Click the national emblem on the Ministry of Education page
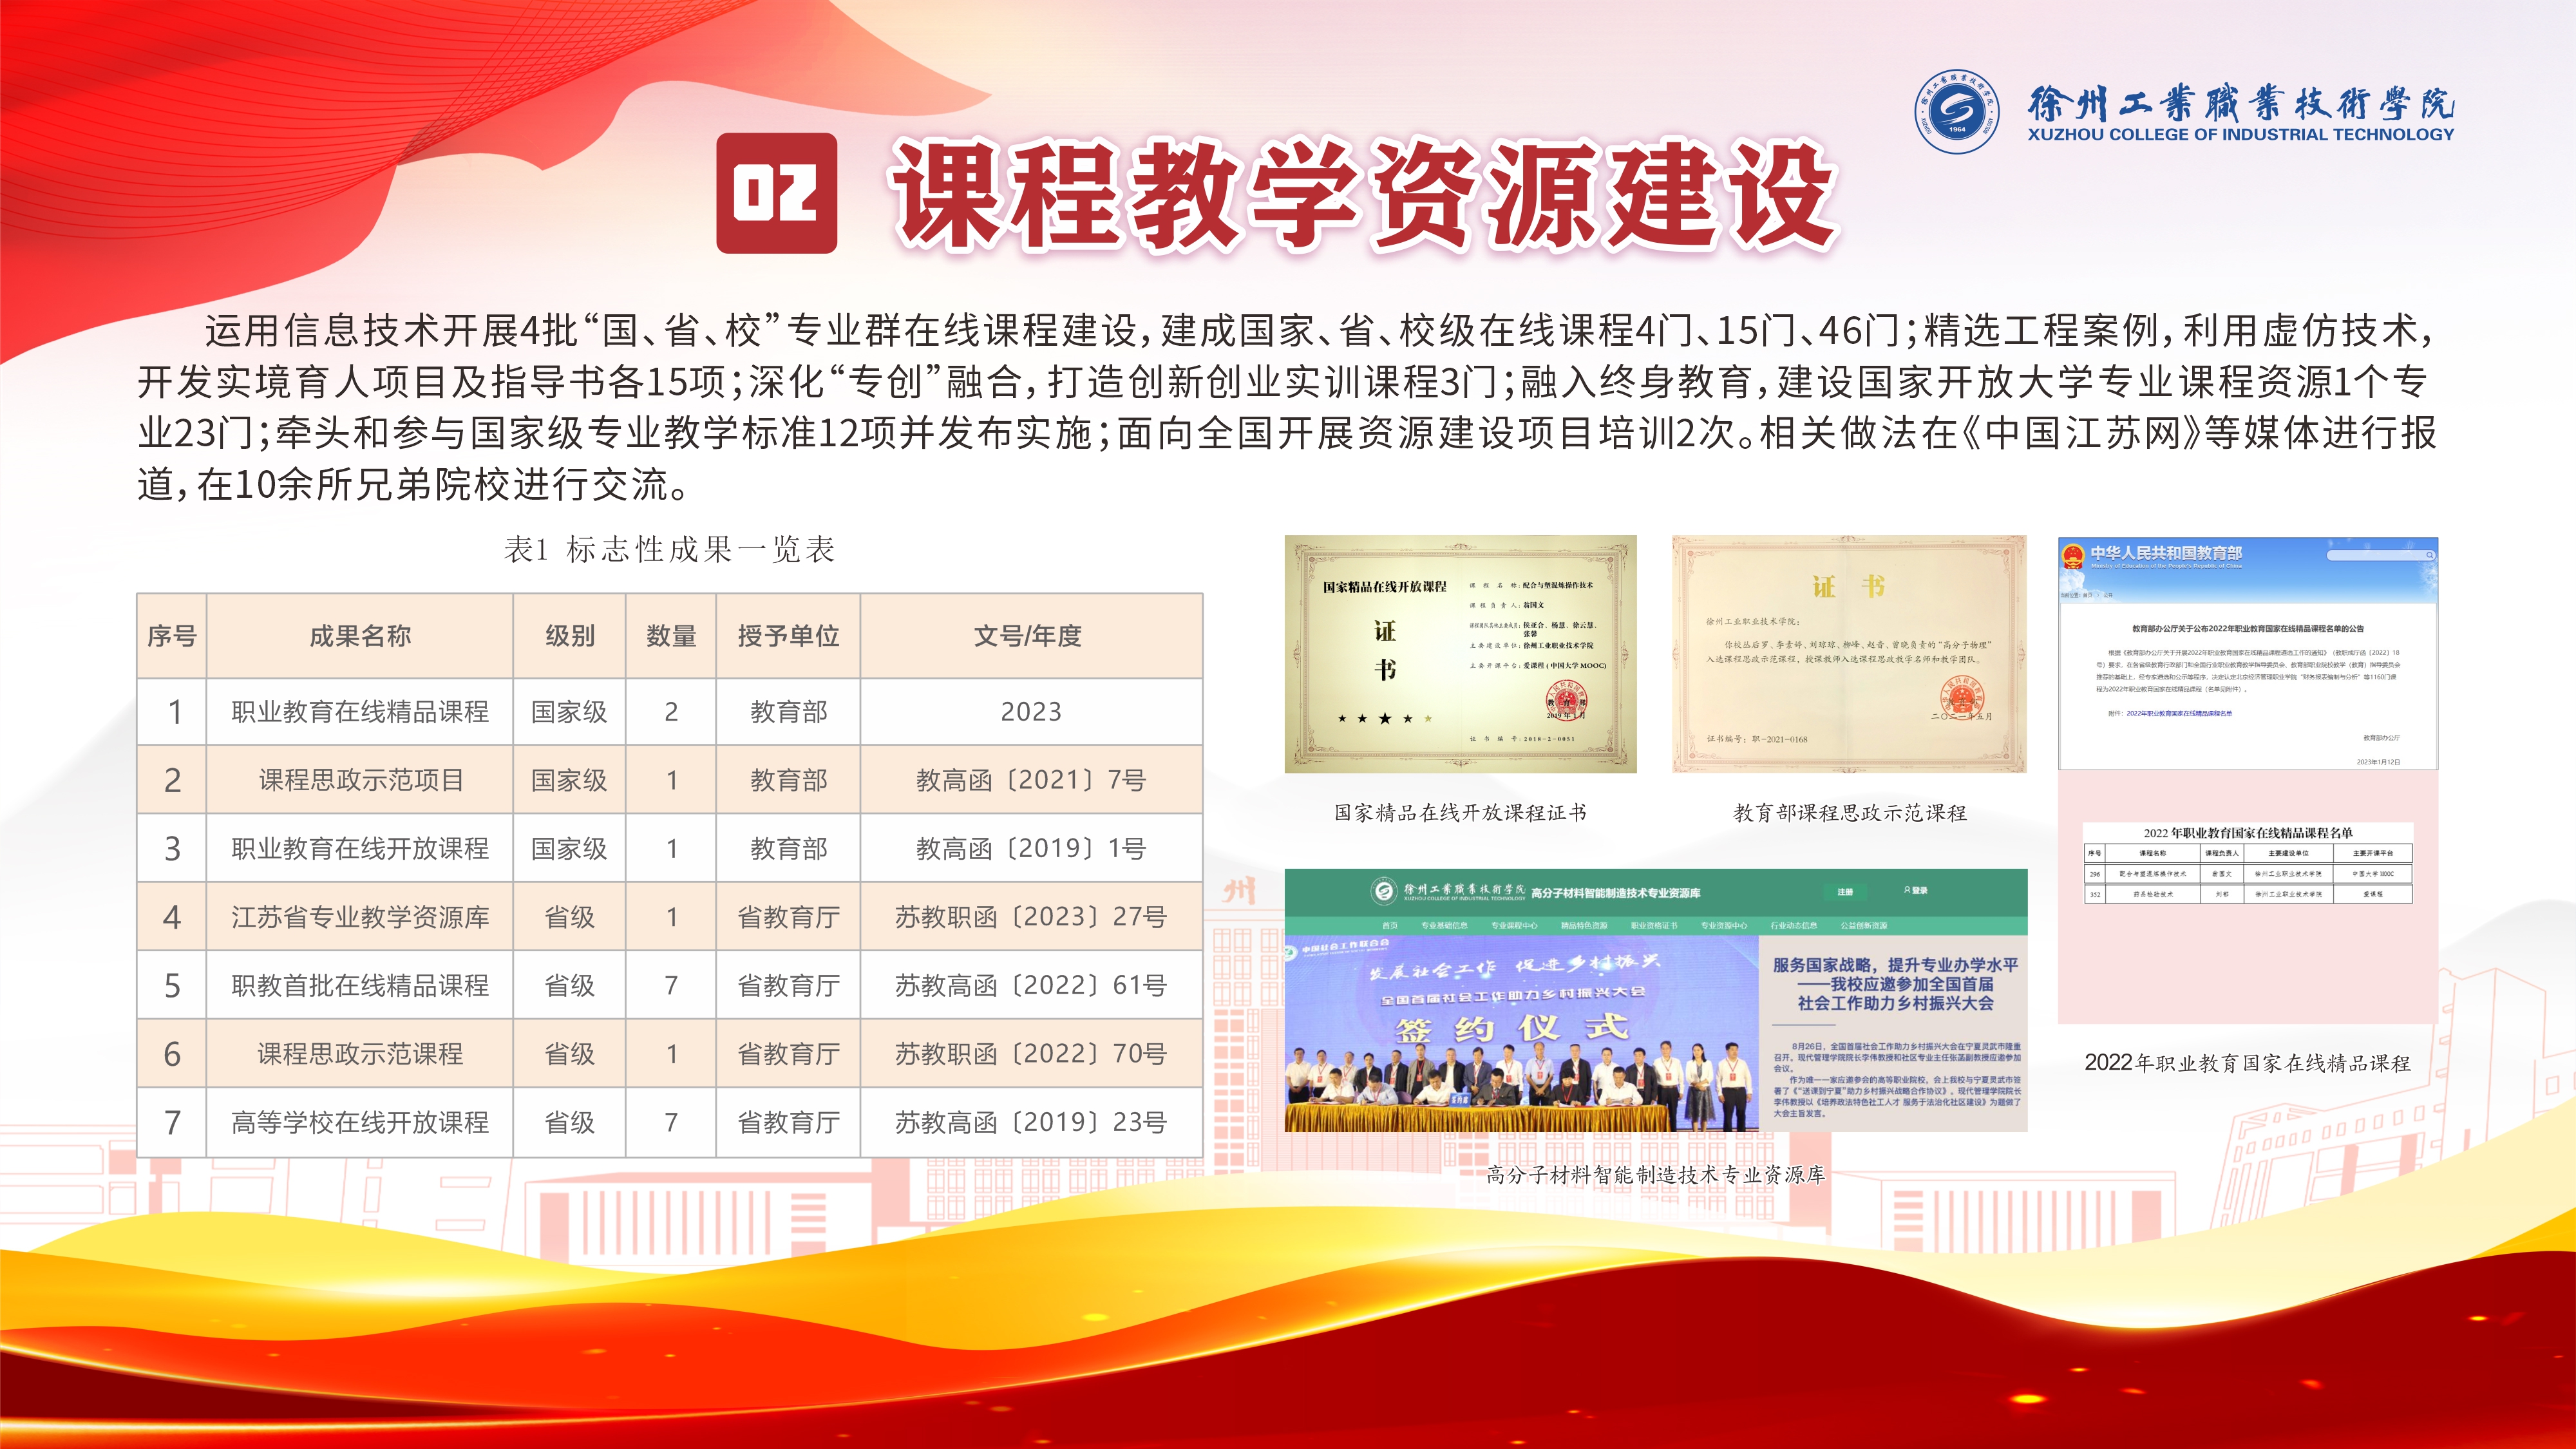This screenshot has width=2576, height=1449. [2074, 557]
